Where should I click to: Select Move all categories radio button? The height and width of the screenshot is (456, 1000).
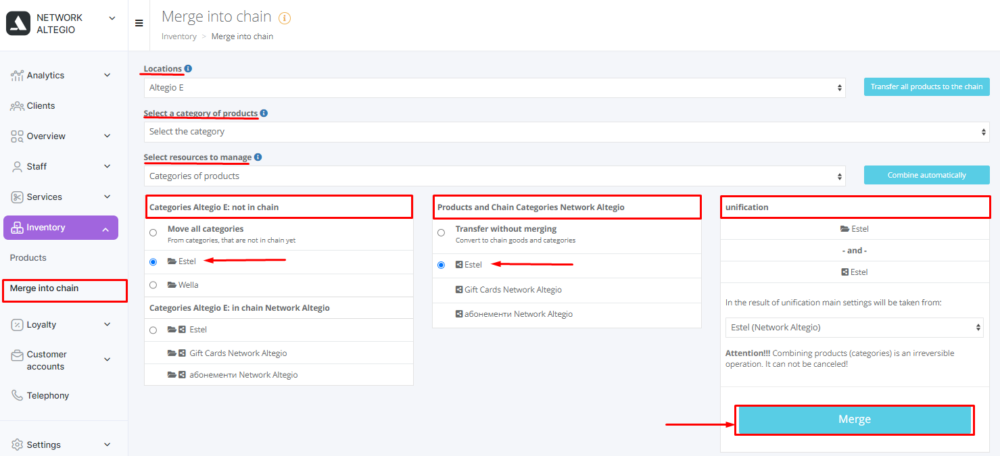click(153, 233)
